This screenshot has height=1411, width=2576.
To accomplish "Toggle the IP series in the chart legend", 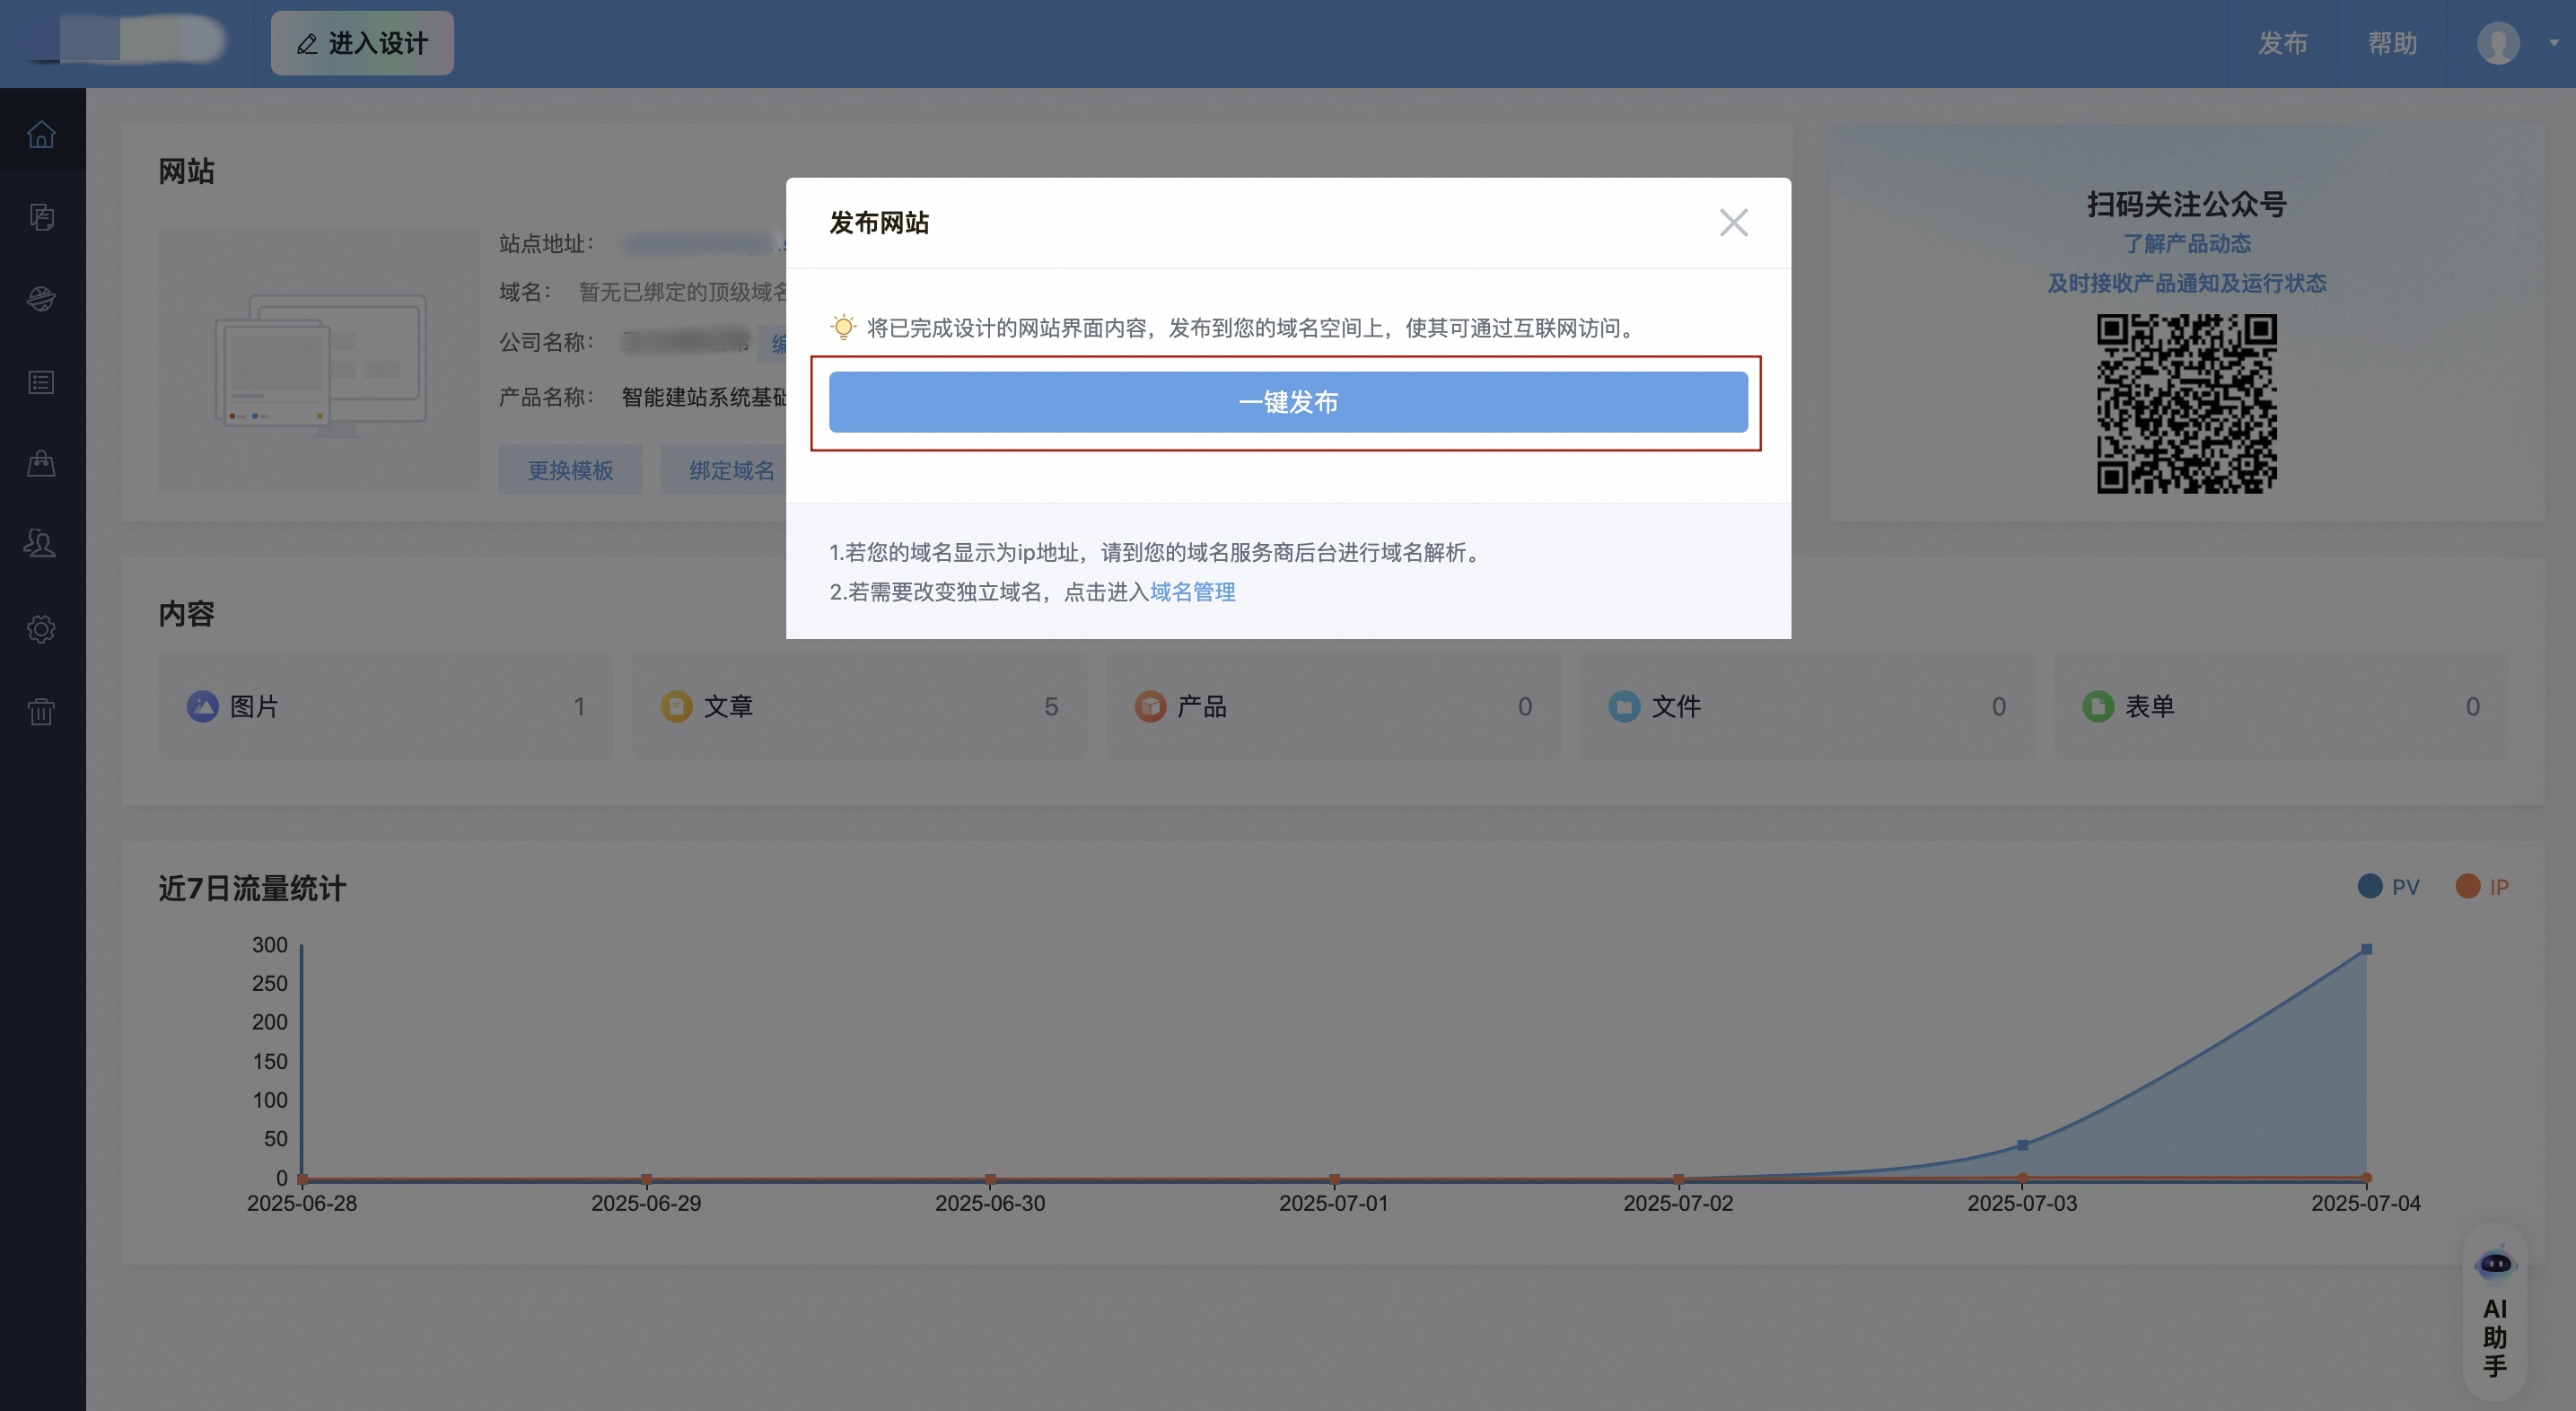I will 2468,886.
